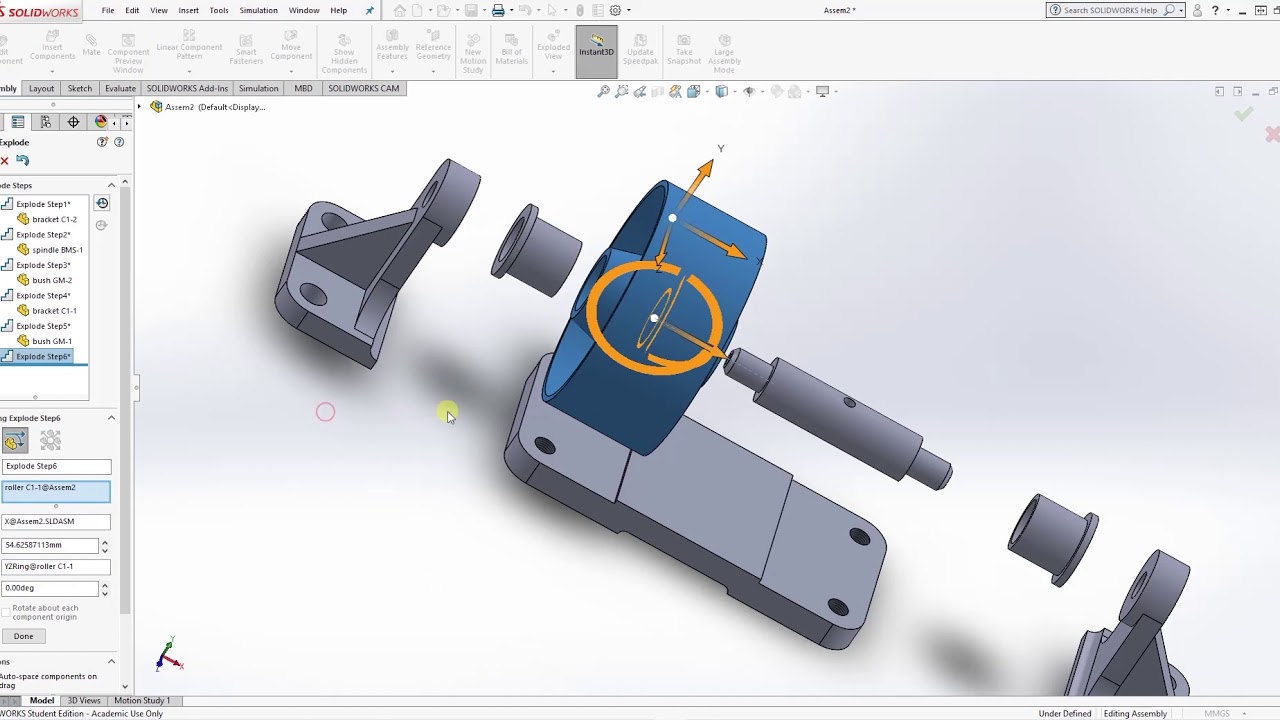Viewport: 1280px width, 720px height.
Task: Open the ConfigurationManager tab icon
Action: [45, 122]
